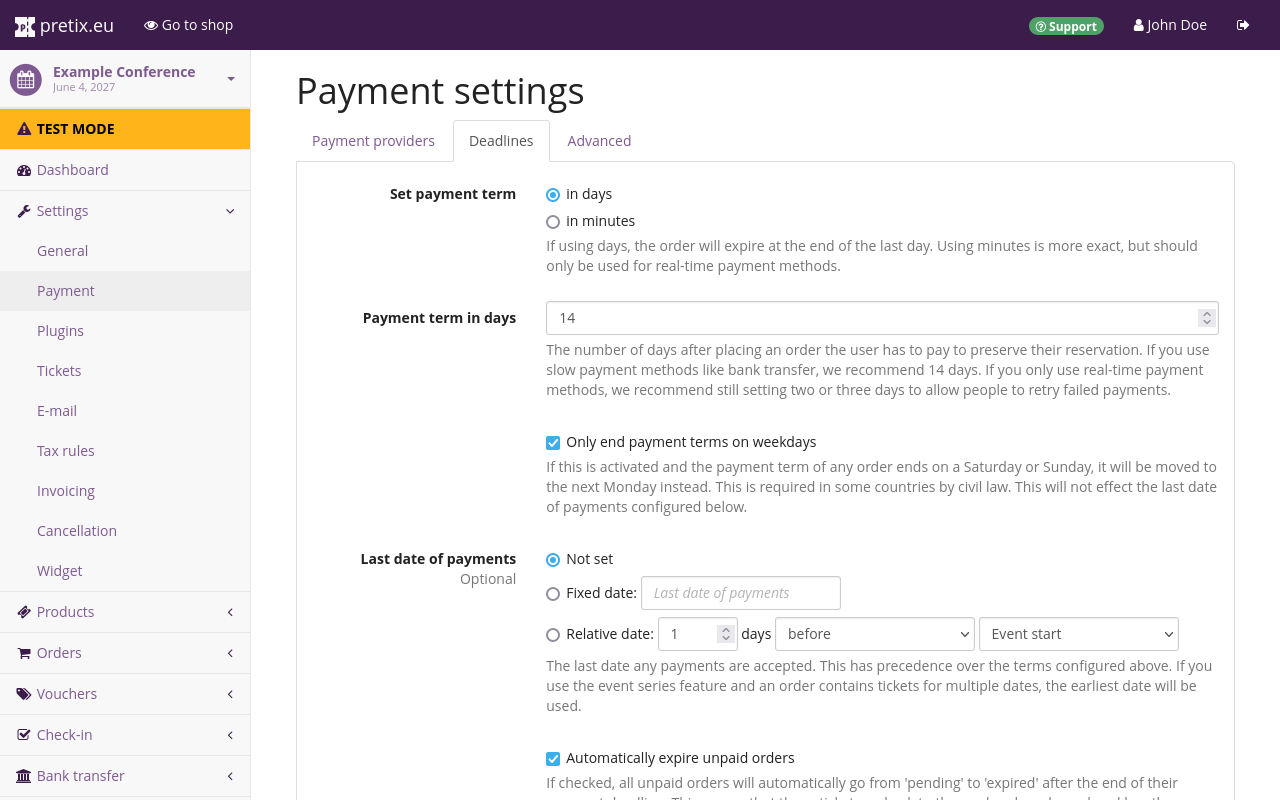Image resolution: width=1280 pixels, height=800 pixels.
Task: Click the warning icon in TEST MODE
Action: coord(24,129)
